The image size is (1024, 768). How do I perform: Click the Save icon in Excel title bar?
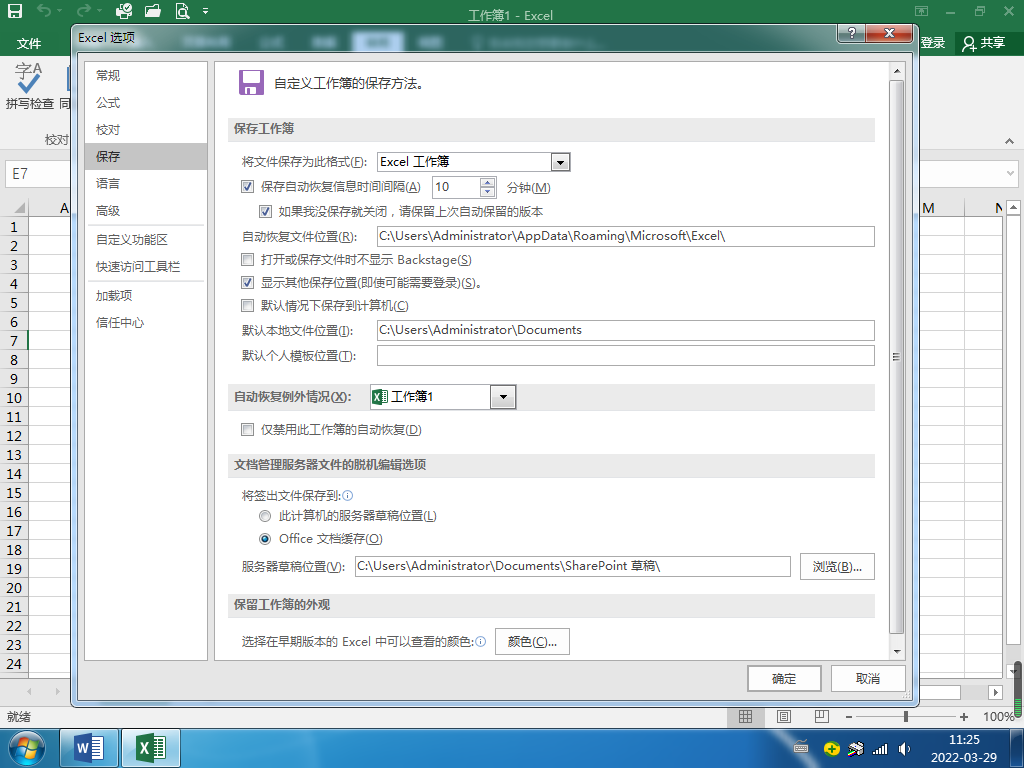coord(14,10)
